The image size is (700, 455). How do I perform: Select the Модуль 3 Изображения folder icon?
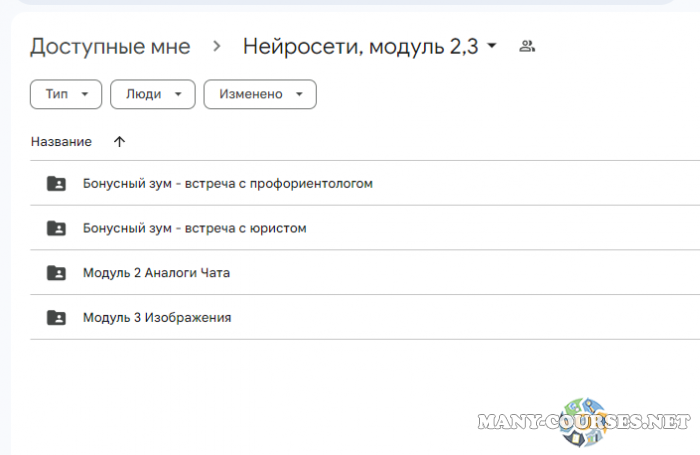click(57, 318)
